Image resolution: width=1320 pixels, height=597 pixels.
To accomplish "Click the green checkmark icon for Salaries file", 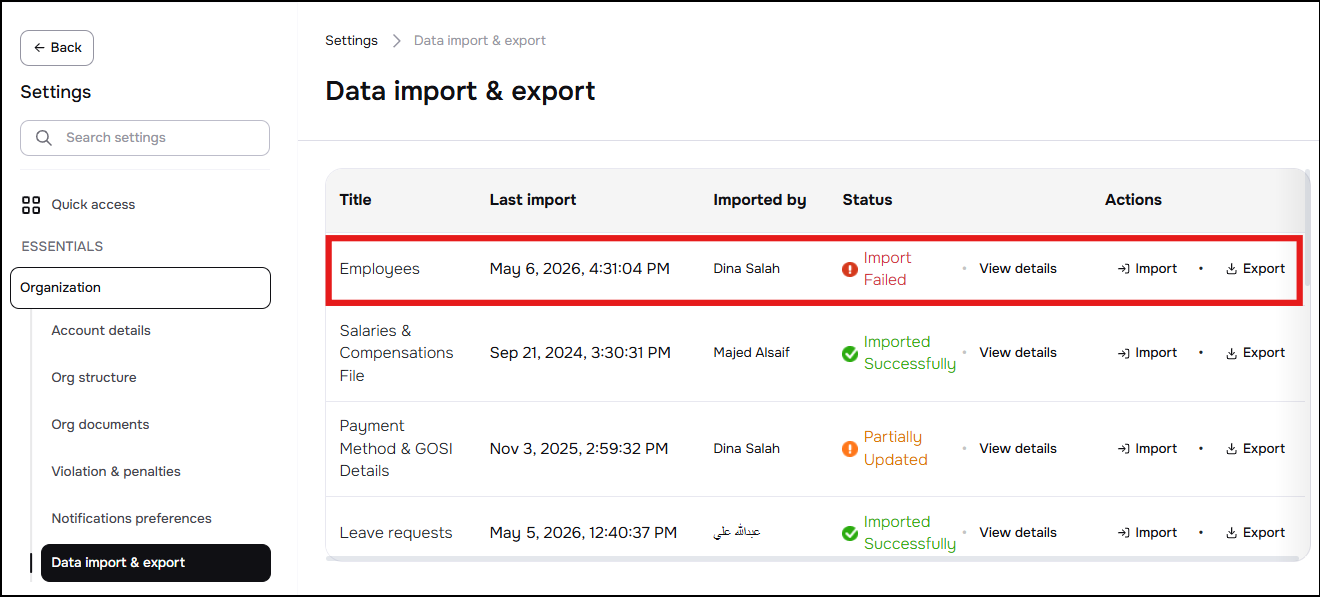I will tap(850, 353).
